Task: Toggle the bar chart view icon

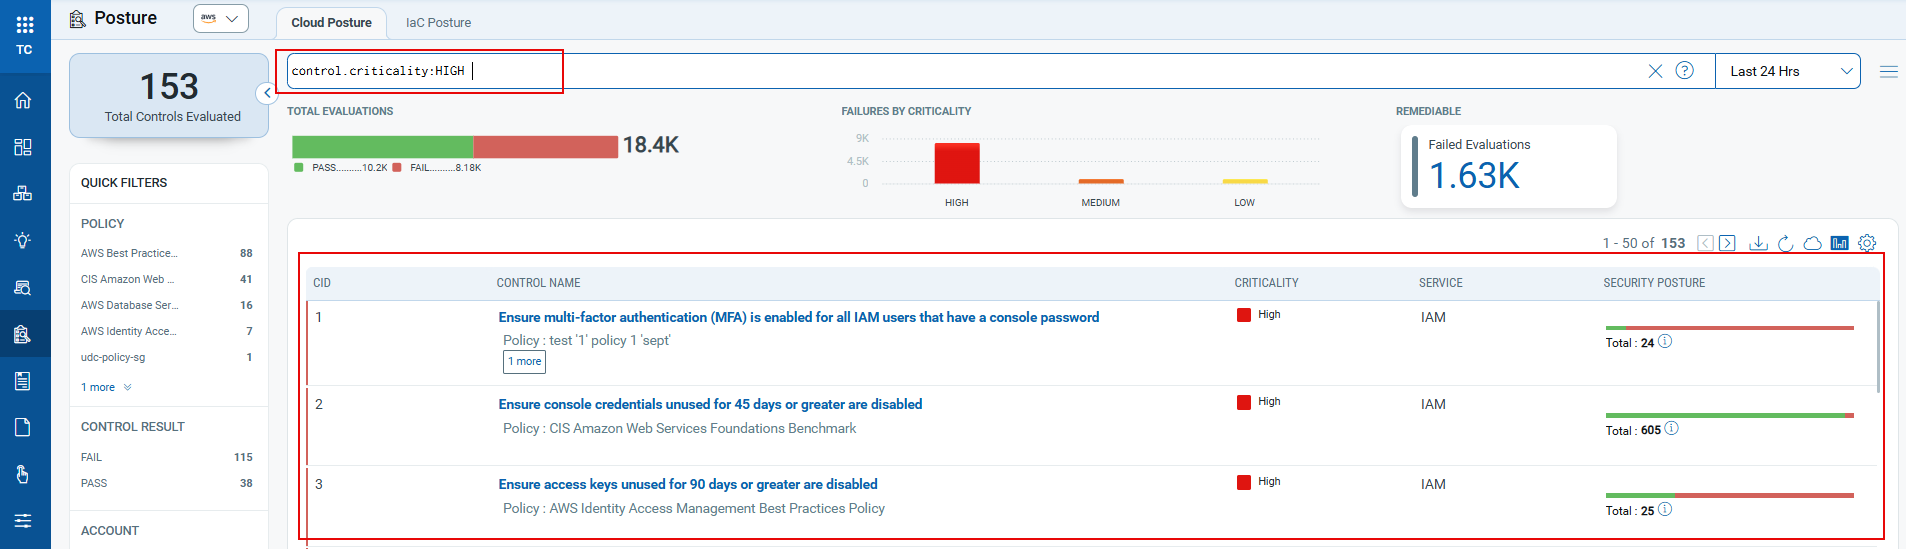Action: (x=1839, y=243)
